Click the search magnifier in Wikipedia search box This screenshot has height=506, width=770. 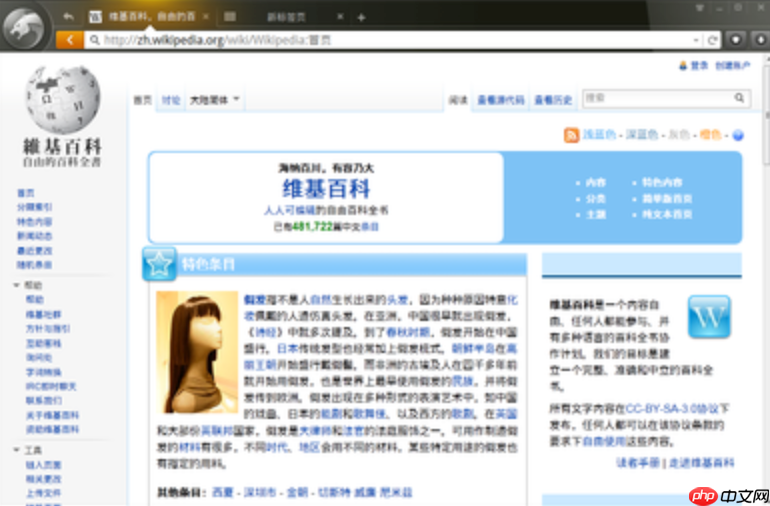point(739,98)
